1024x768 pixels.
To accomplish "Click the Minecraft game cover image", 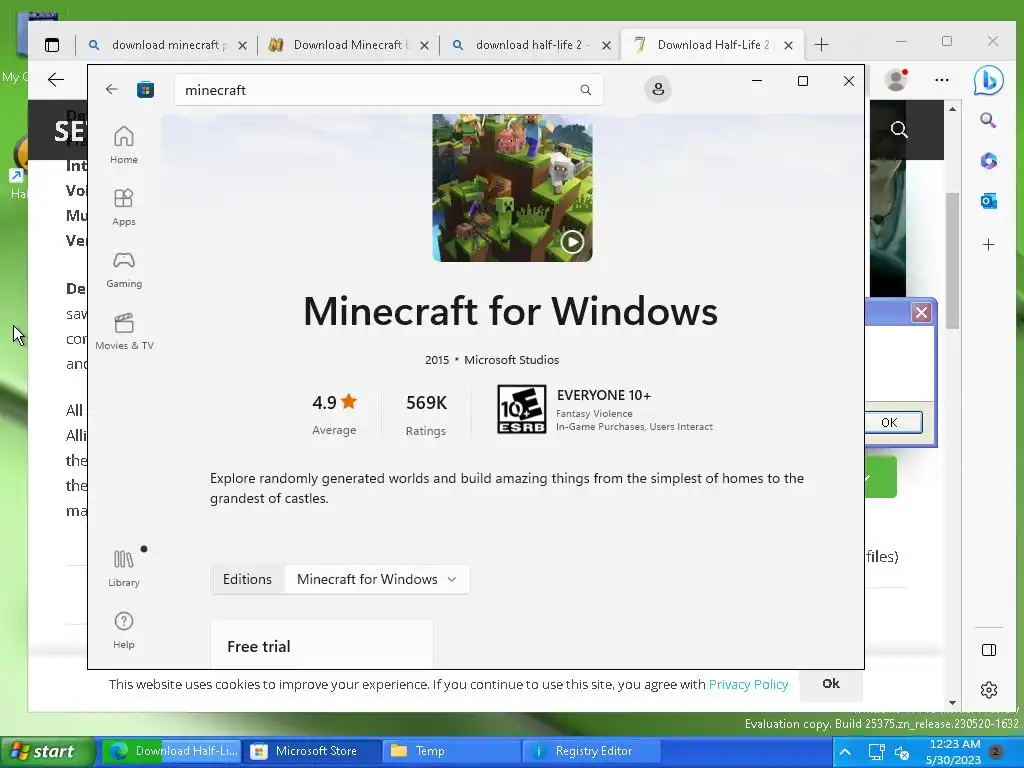I will point(512,188).
